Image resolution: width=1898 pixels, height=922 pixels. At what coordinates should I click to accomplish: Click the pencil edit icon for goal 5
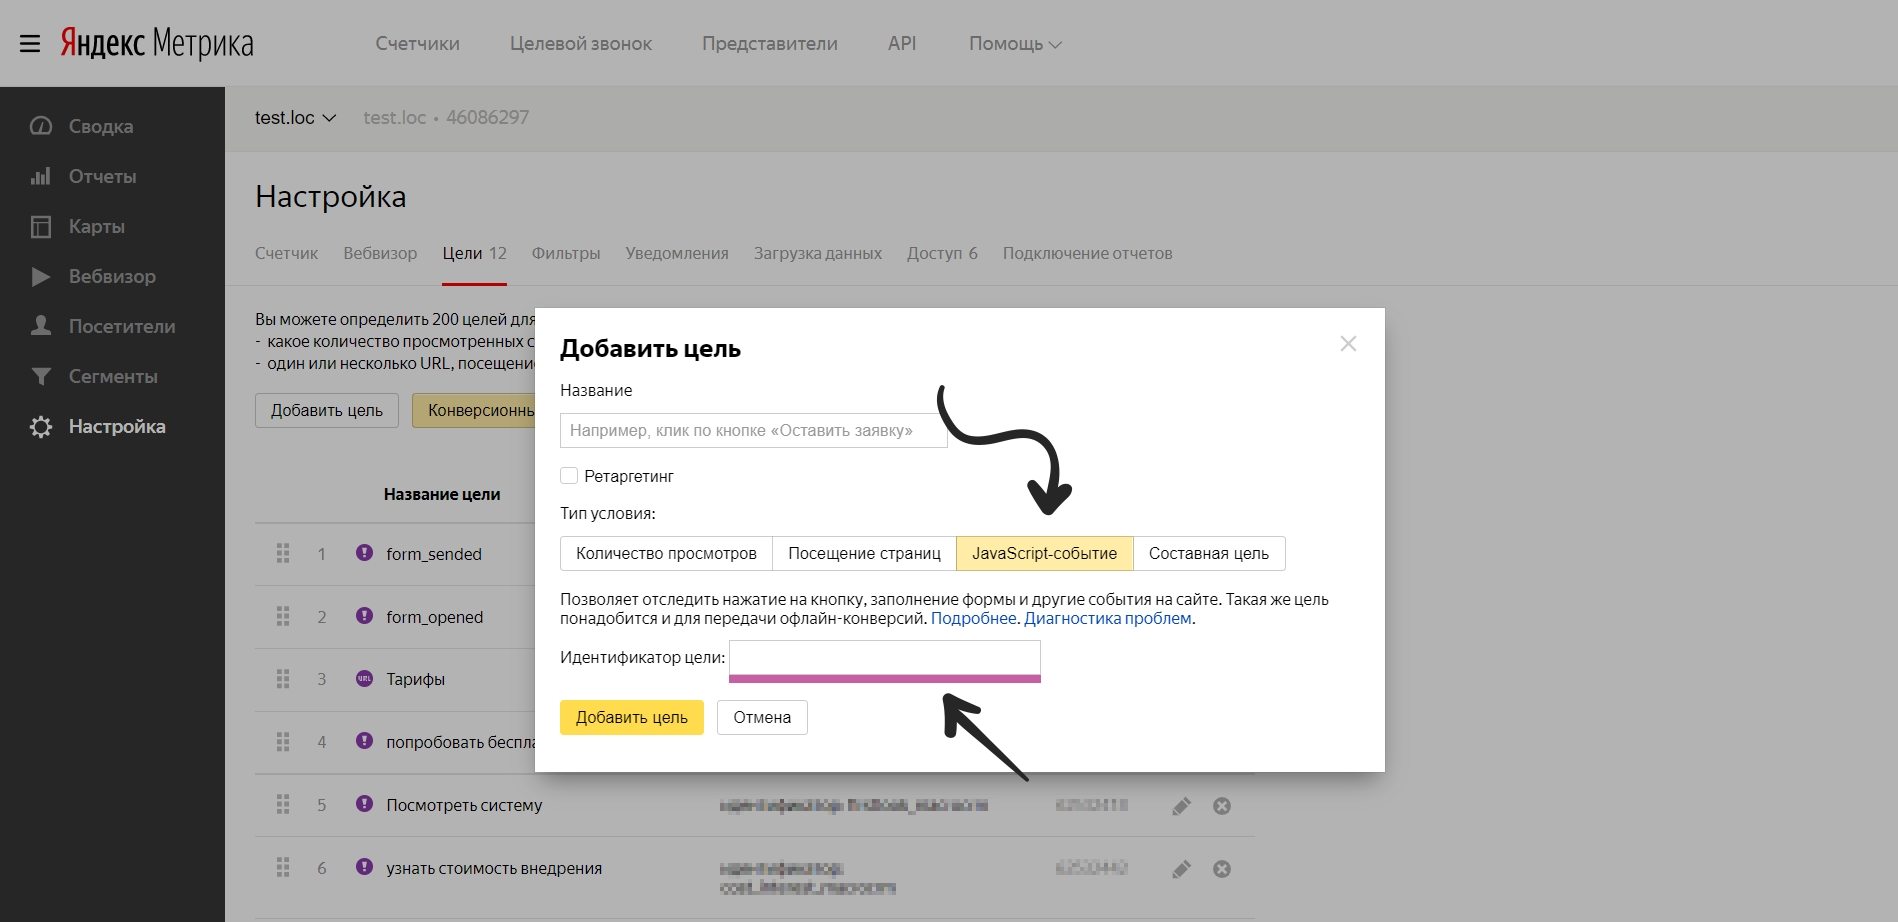coord(1181,806)
